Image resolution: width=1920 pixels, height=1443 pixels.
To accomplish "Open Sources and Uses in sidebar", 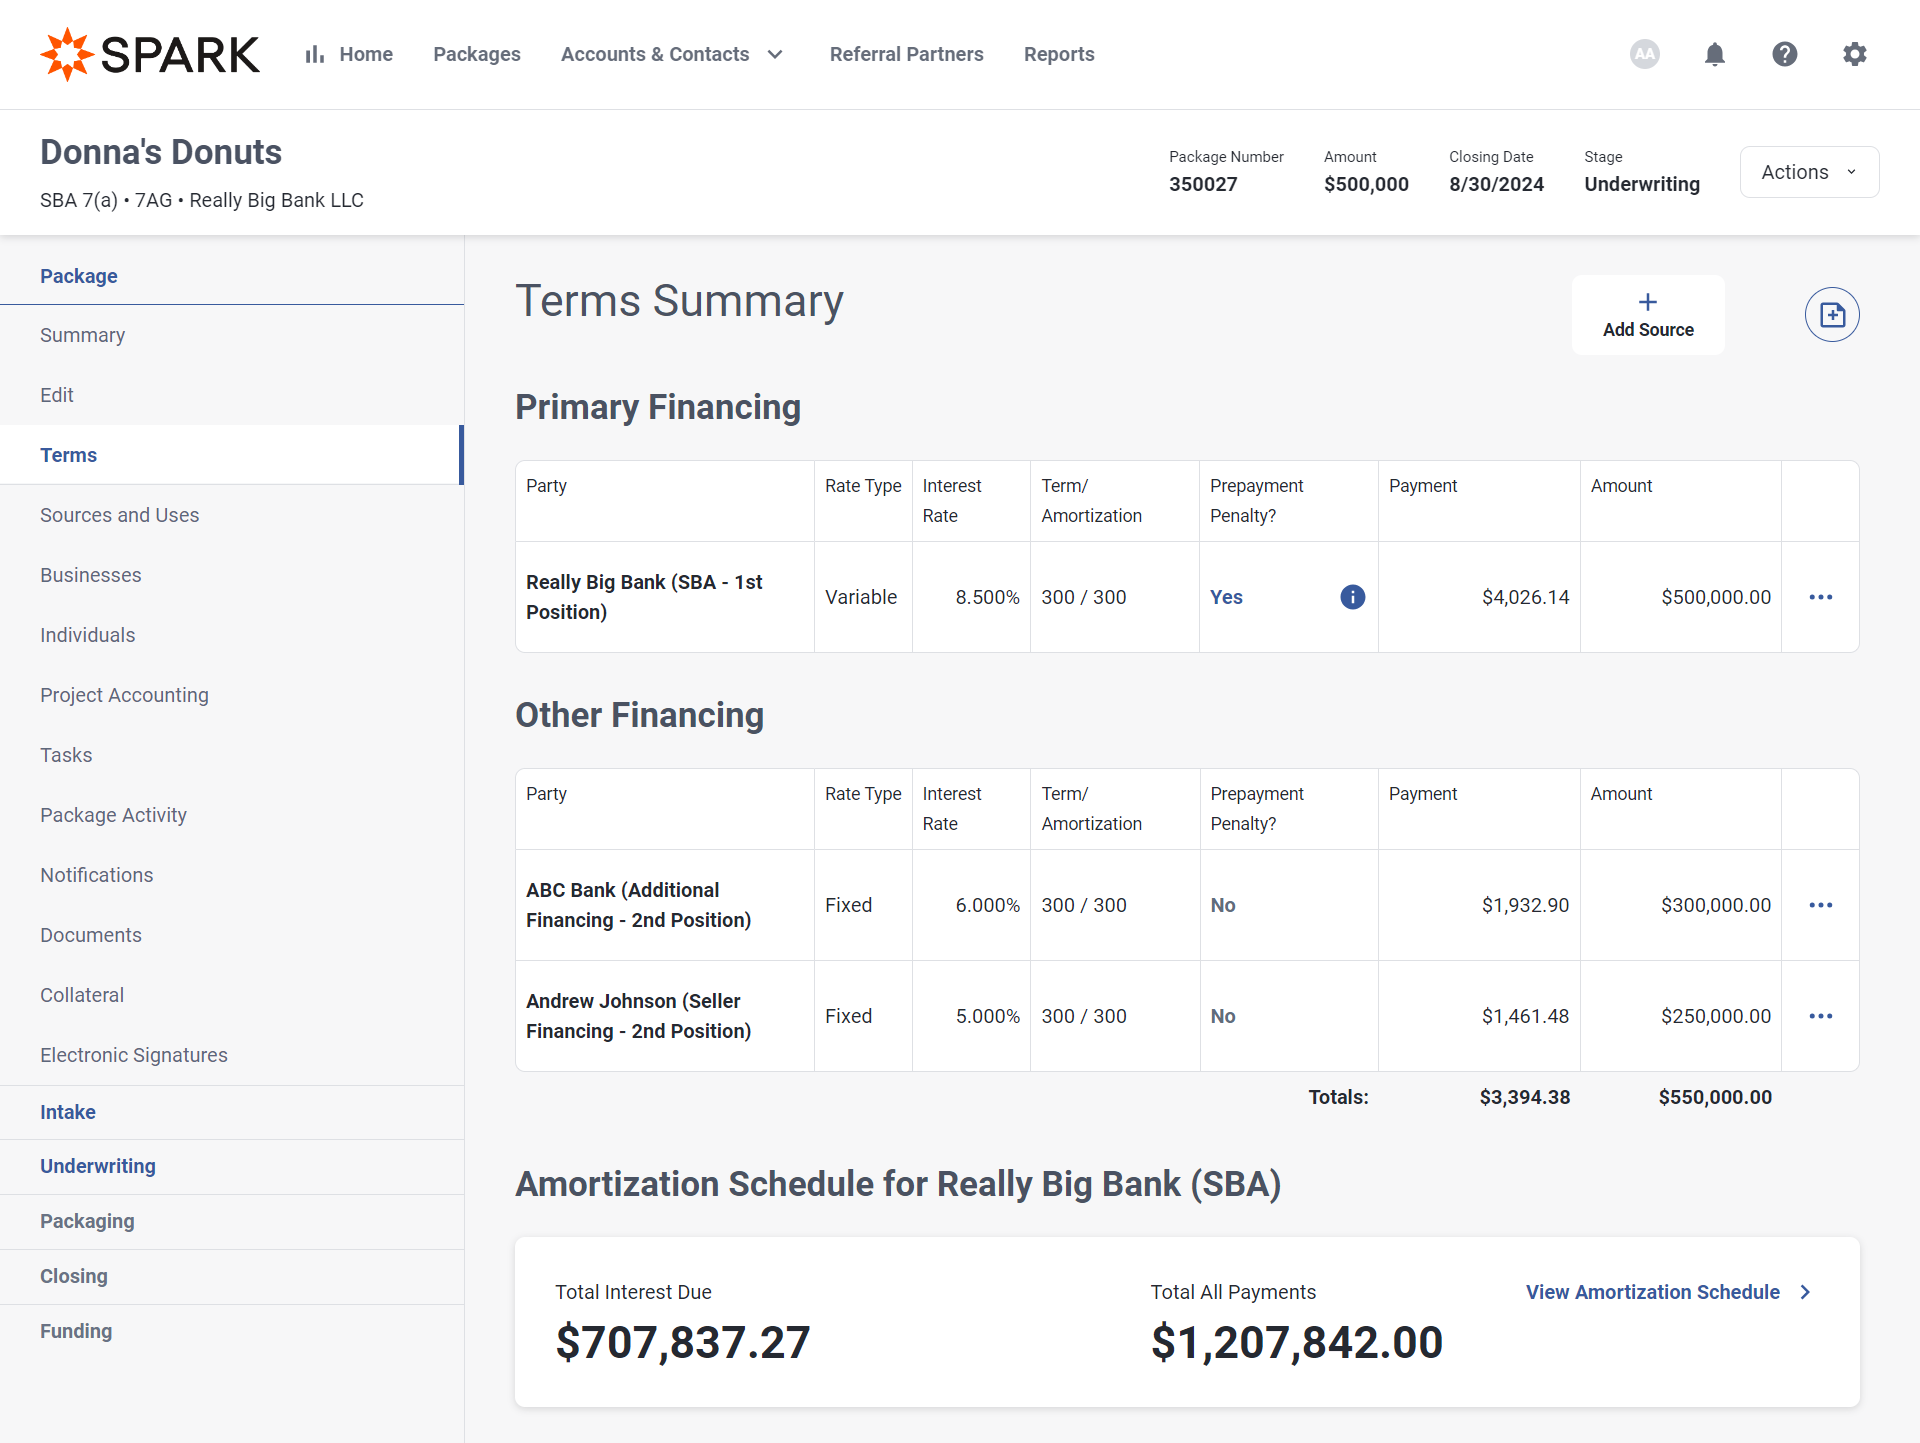I will [x=232, y=515].
